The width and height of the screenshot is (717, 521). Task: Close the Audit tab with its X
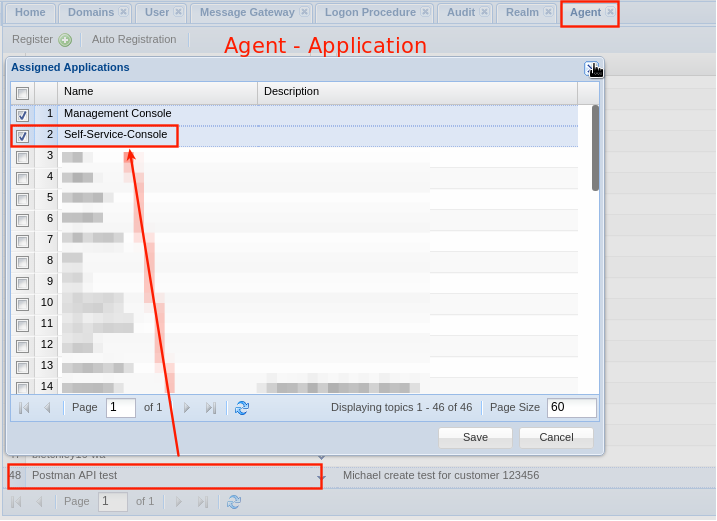point(484,12)
